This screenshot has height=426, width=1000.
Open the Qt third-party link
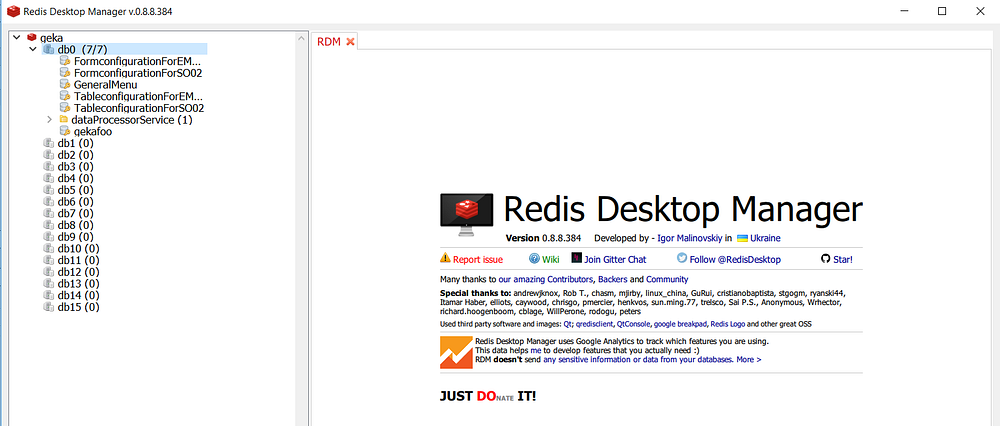pos(568,324)
